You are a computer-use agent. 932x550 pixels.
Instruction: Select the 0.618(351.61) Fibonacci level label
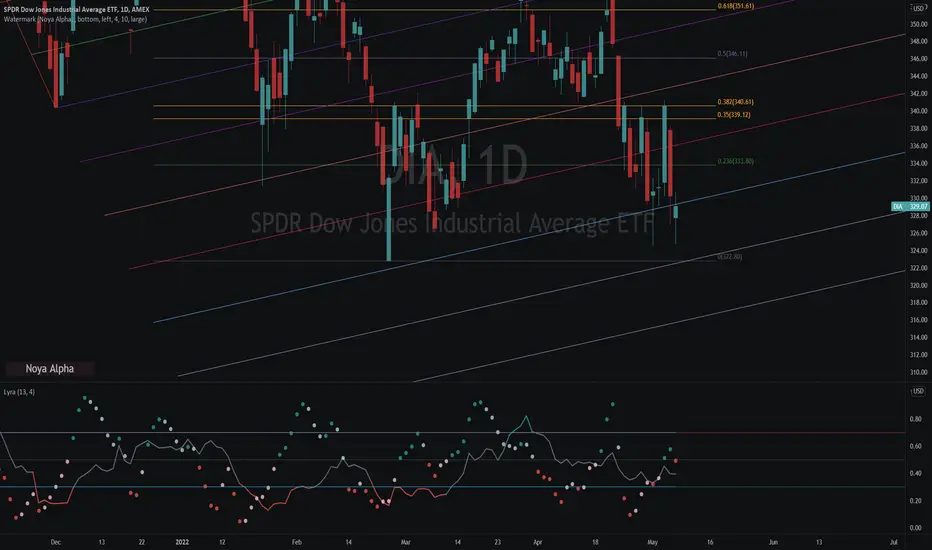pos(735,6)
